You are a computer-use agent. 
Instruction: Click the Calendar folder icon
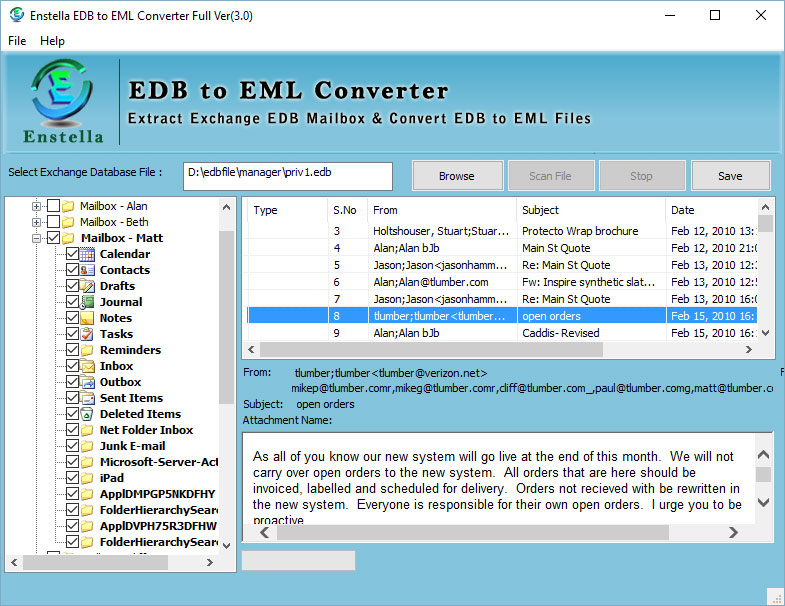[x=88, y=254]
